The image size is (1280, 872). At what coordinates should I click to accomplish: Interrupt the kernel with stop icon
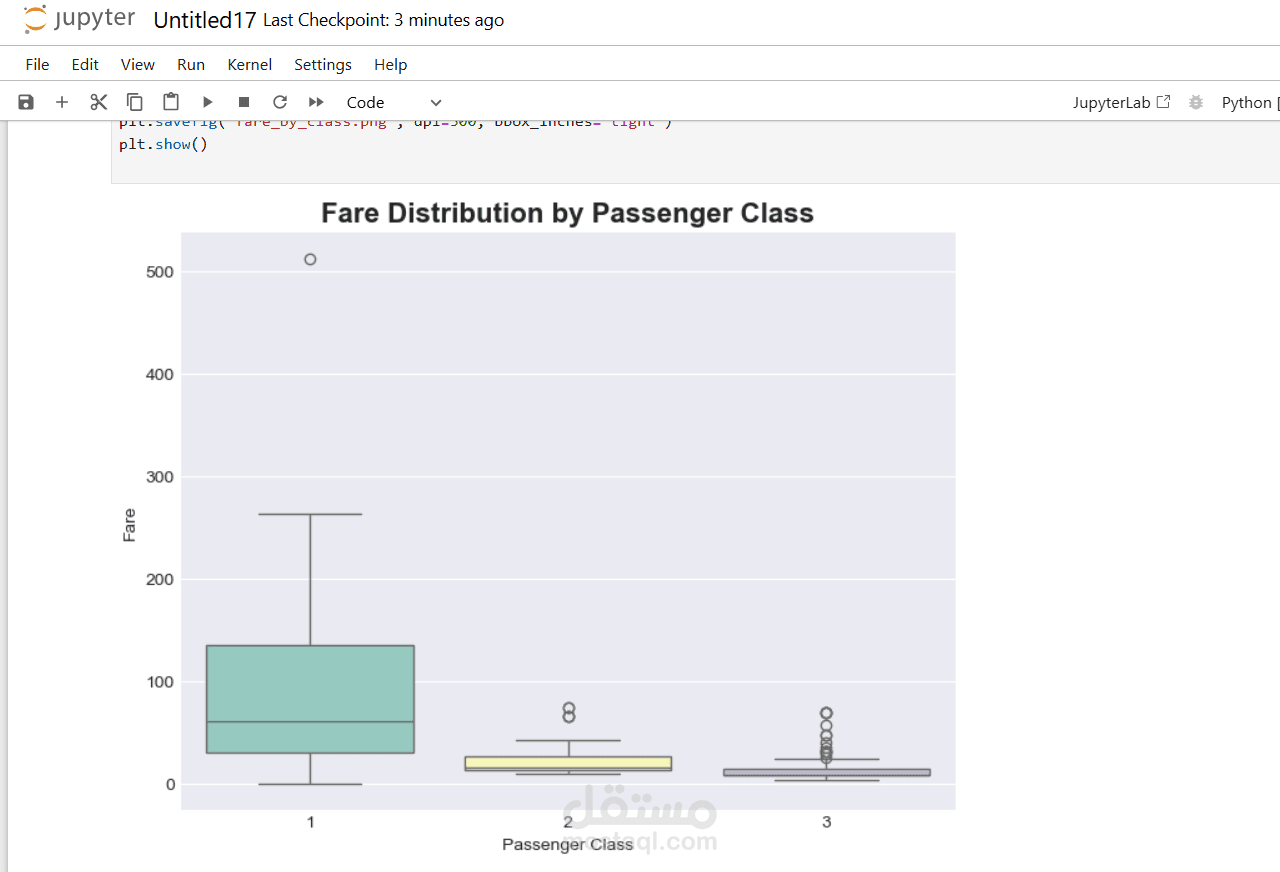coord(244,102)
